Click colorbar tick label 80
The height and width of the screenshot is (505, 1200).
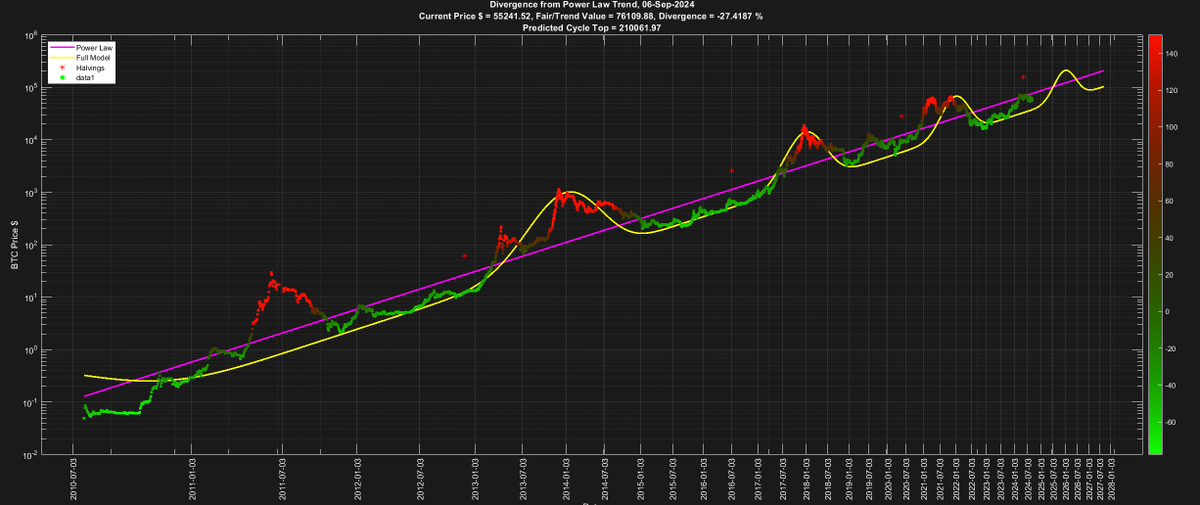pos(1171,164)
